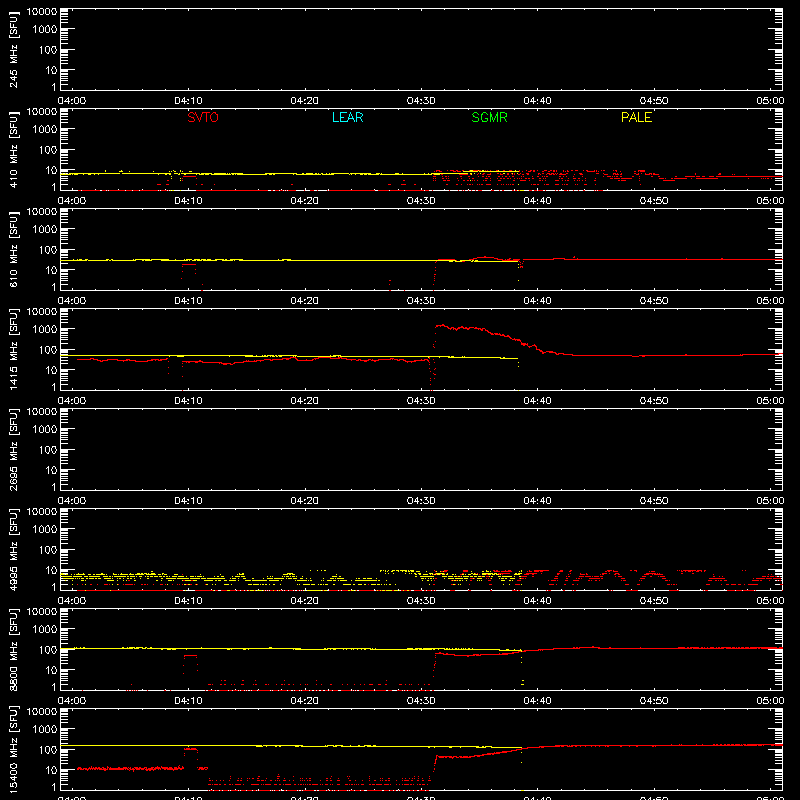Click the 10 tick of the 4995 MHz panel

click(51, 570)
